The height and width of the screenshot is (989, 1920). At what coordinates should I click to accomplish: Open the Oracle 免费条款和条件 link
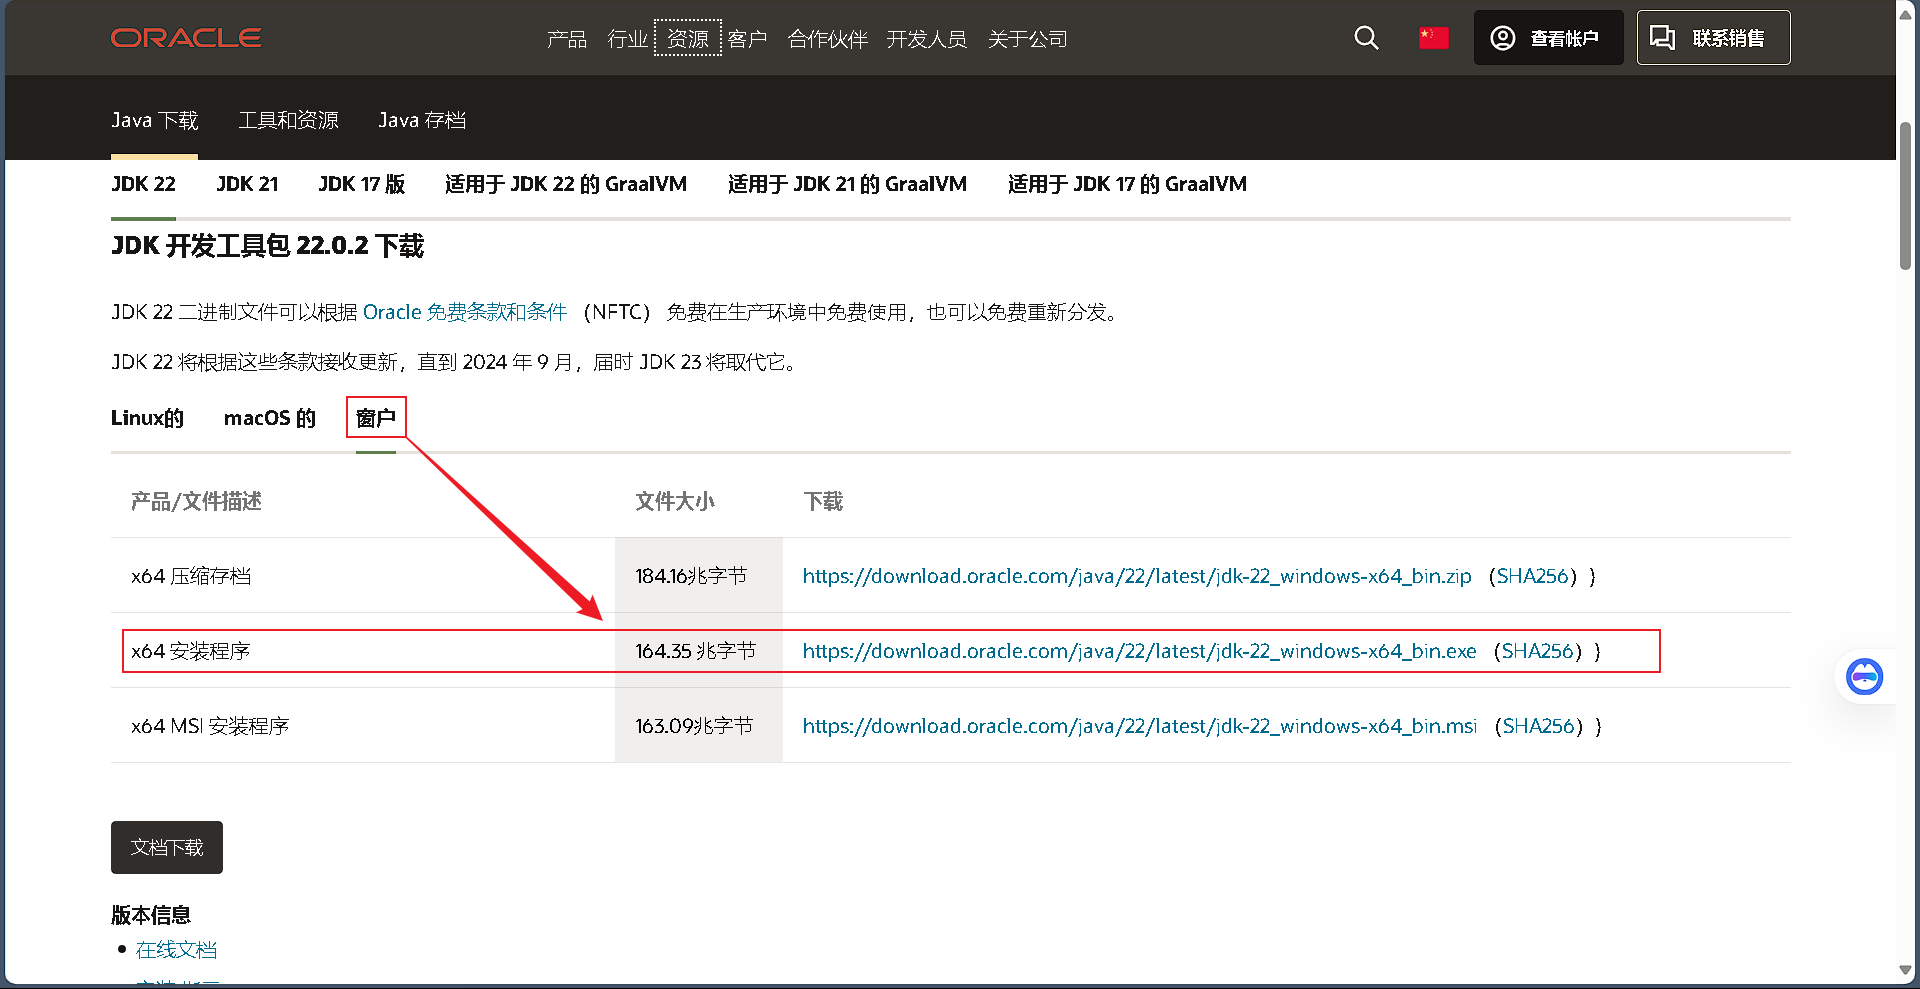point(465,312)
